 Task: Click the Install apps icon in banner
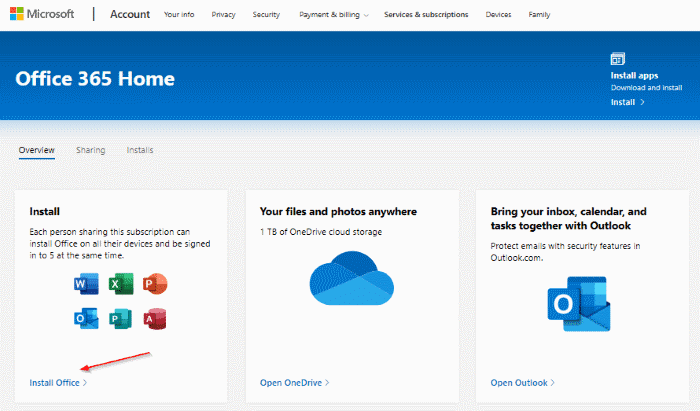coord(618,58)
